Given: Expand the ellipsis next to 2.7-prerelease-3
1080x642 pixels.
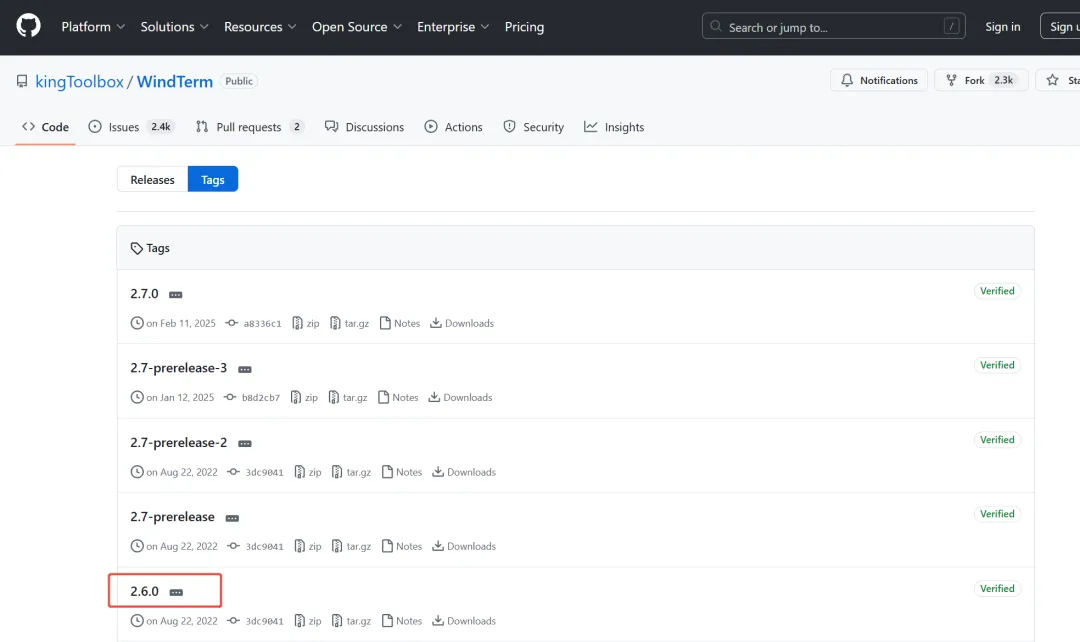Looking at the screenshot, I should tap(245, 369).
